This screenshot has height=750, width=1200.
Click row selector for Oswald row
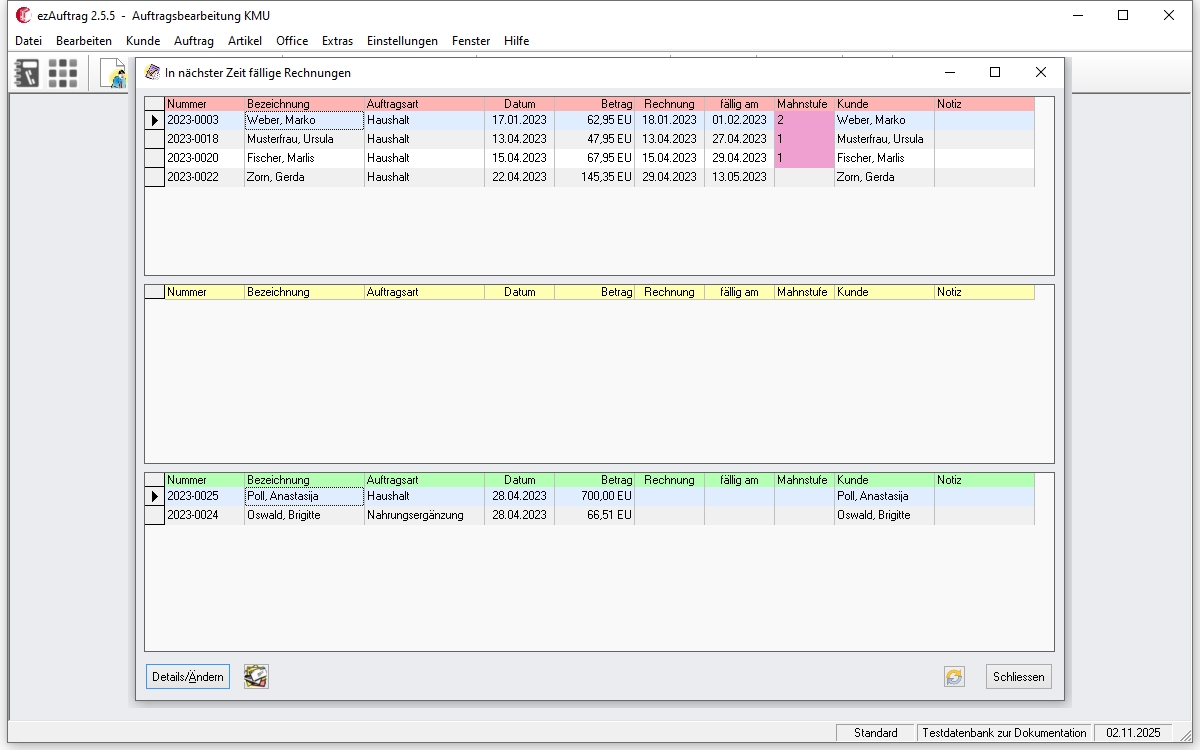point(155,515)
